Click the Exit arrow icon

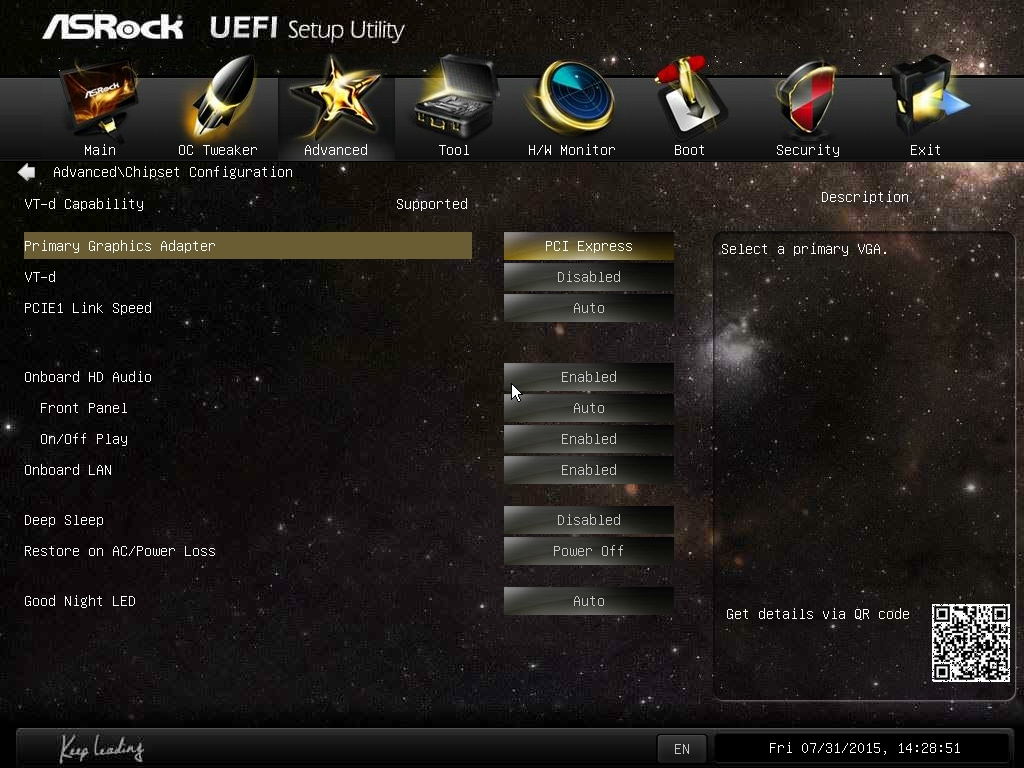pos(927,97)
